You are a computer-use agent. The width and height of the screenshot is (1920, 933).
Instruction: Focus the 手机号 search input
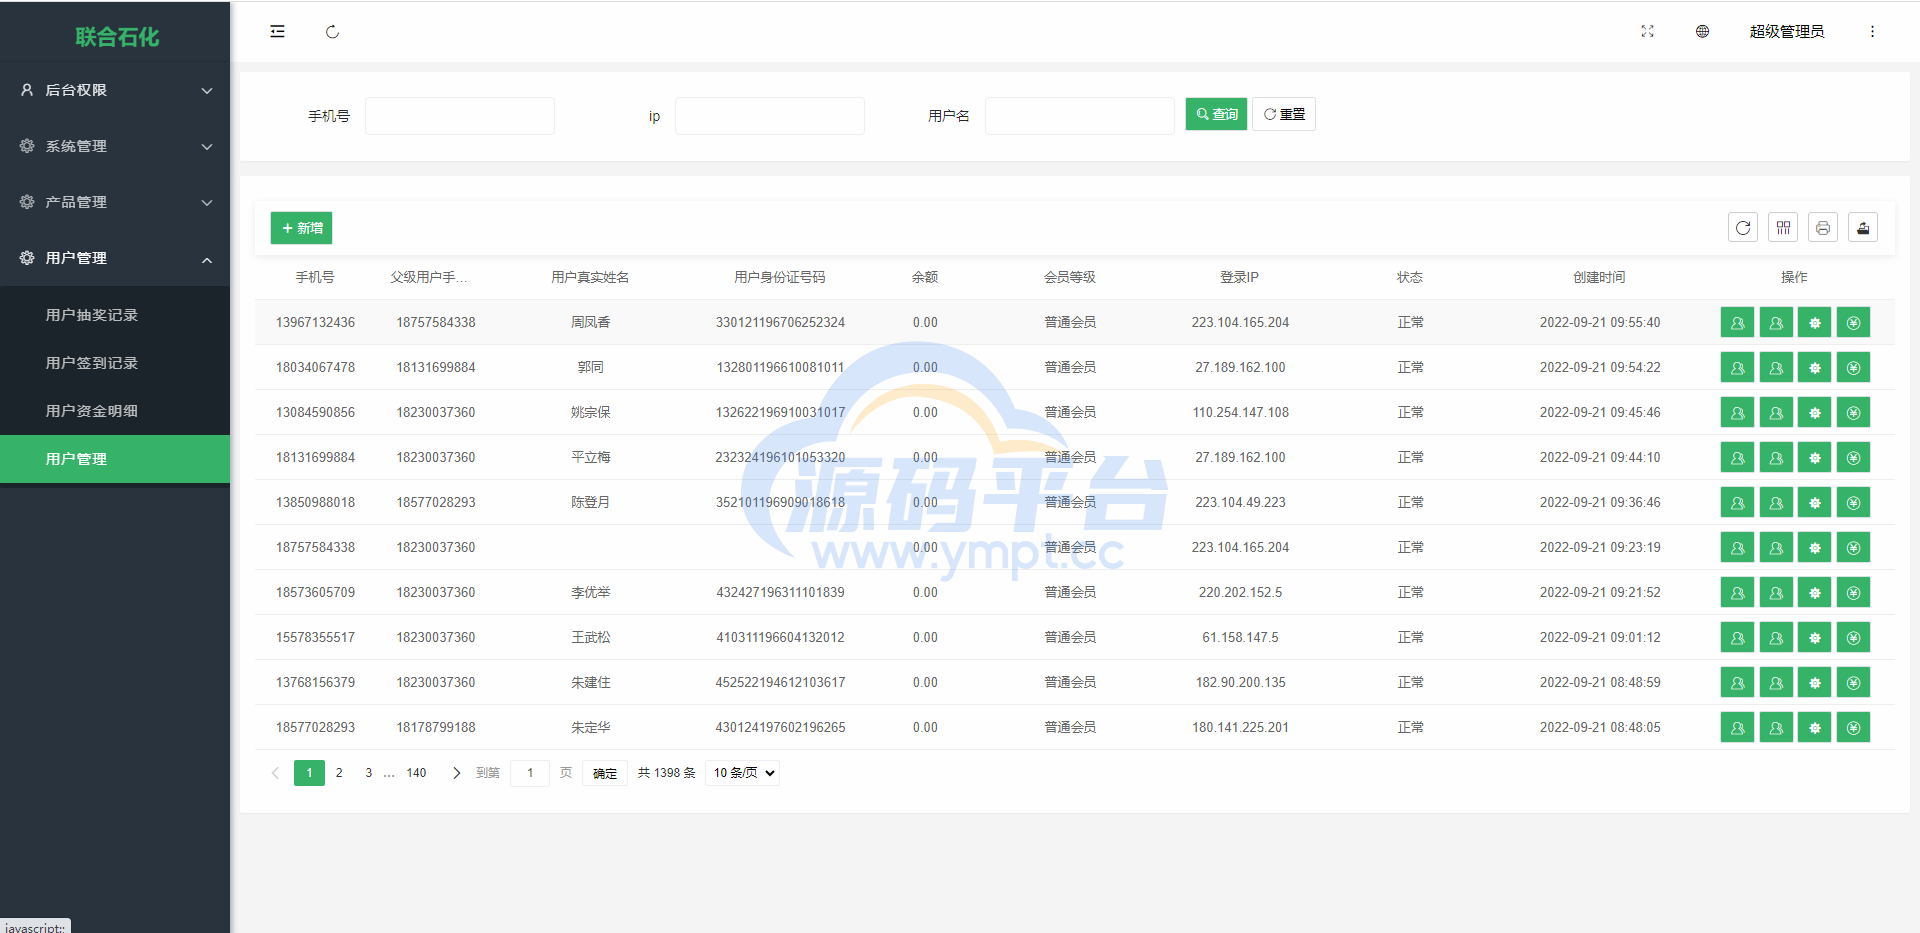tap(460, 116)
